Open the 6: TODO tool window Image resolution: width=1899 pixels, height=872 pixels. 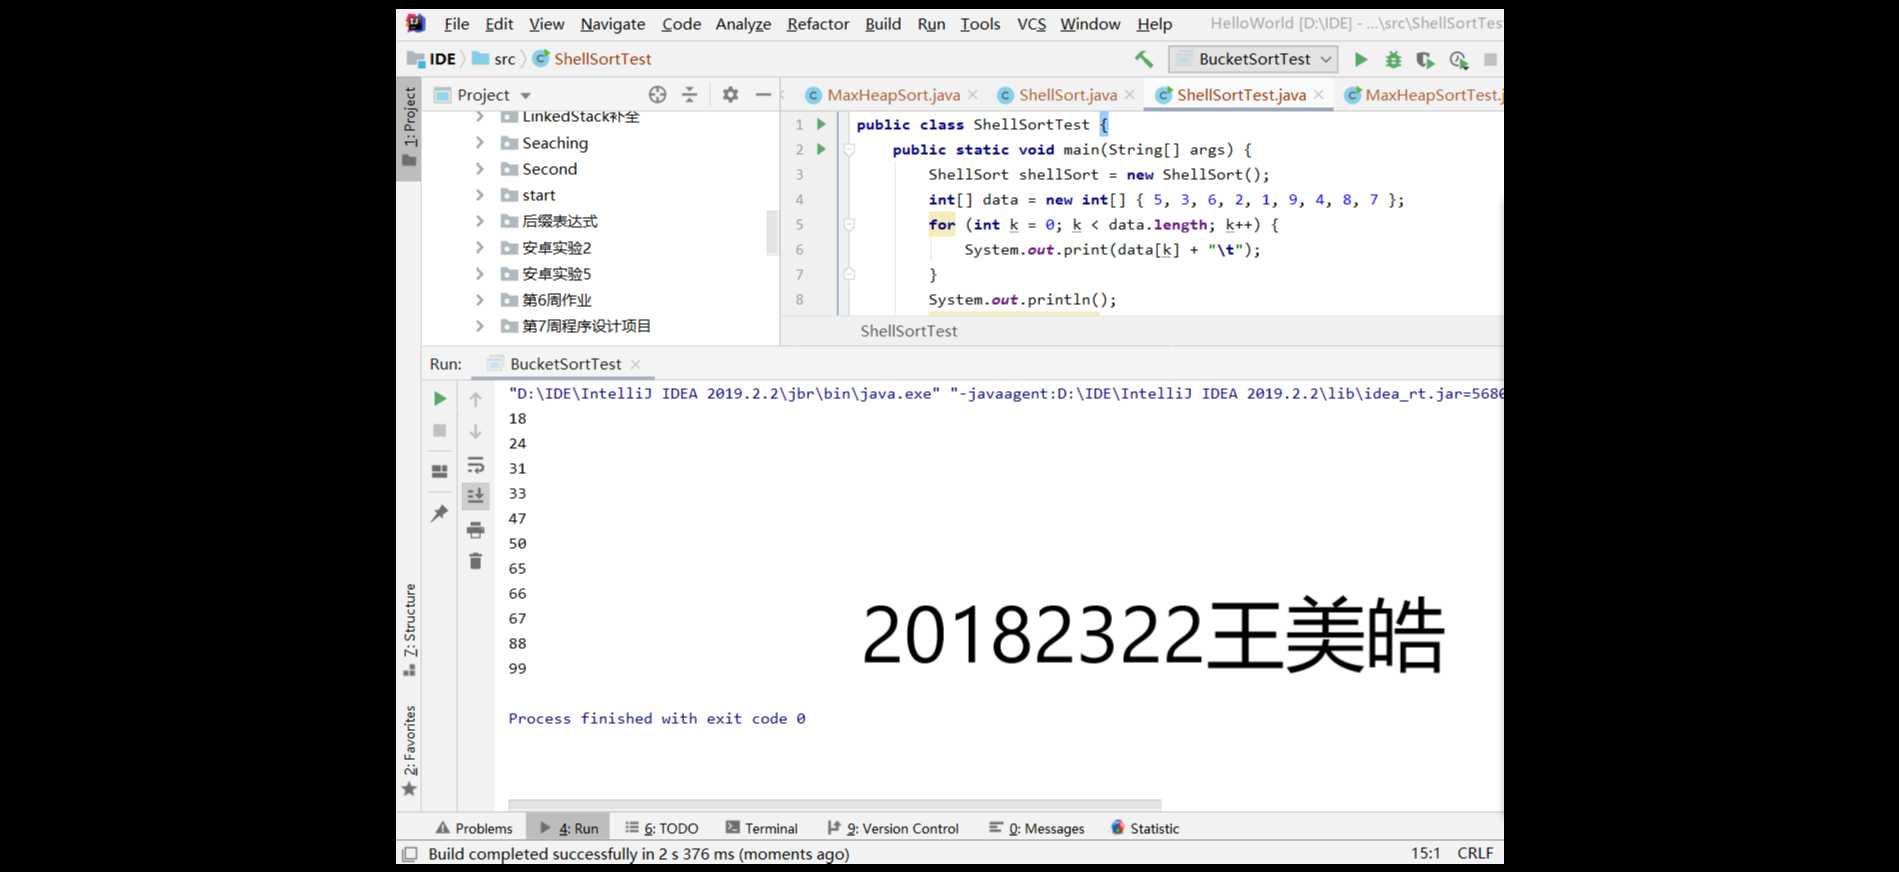pos(662,828)
